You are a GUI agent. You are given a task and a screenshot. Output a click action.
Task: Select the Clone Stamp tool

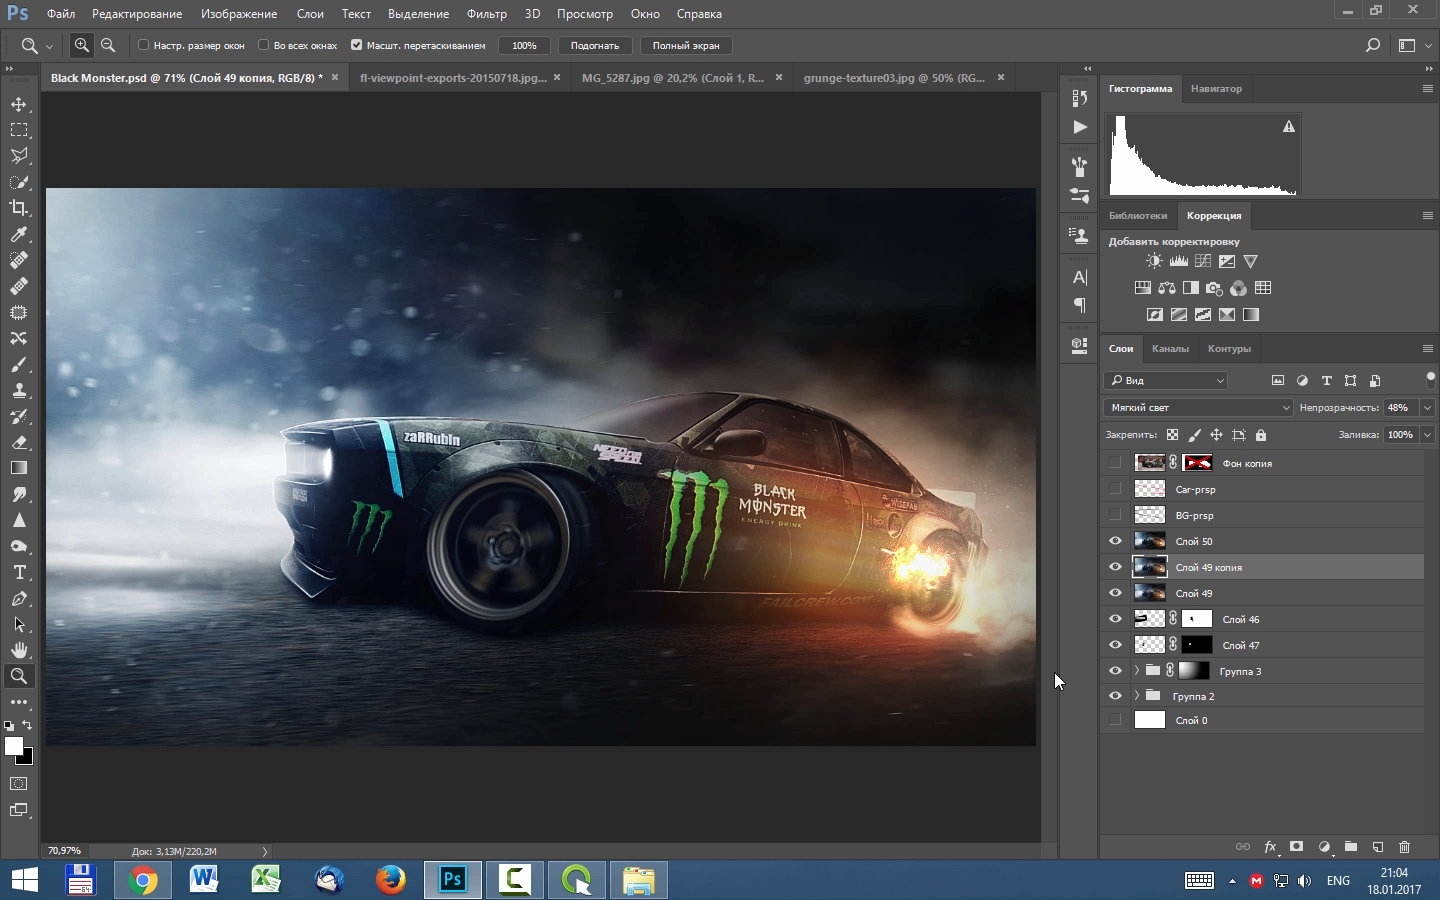click(19, 390)
